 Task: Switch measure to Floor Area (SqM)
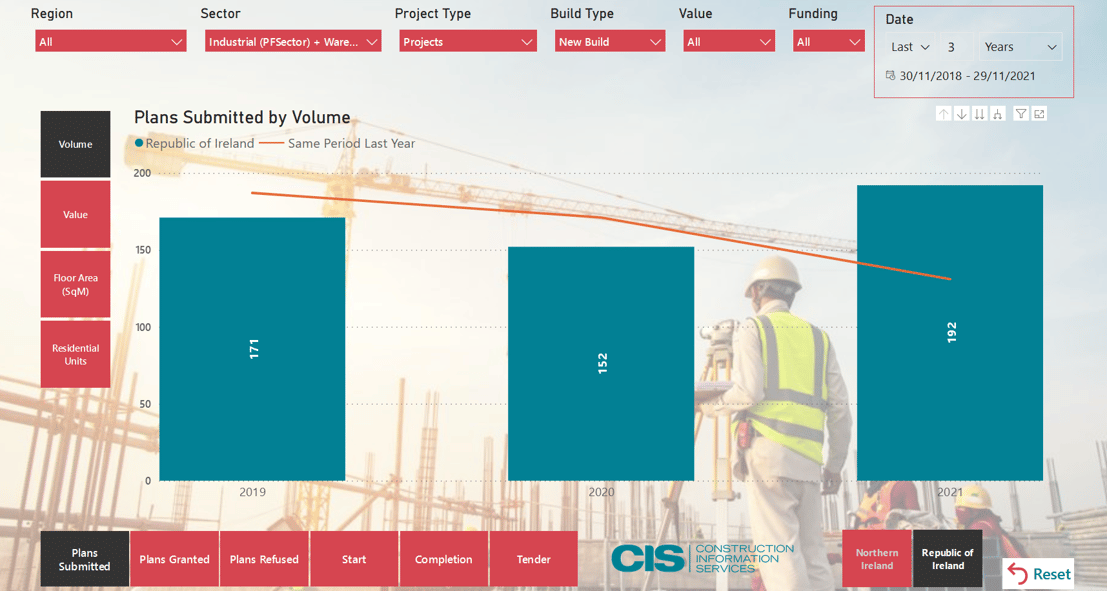76,284
